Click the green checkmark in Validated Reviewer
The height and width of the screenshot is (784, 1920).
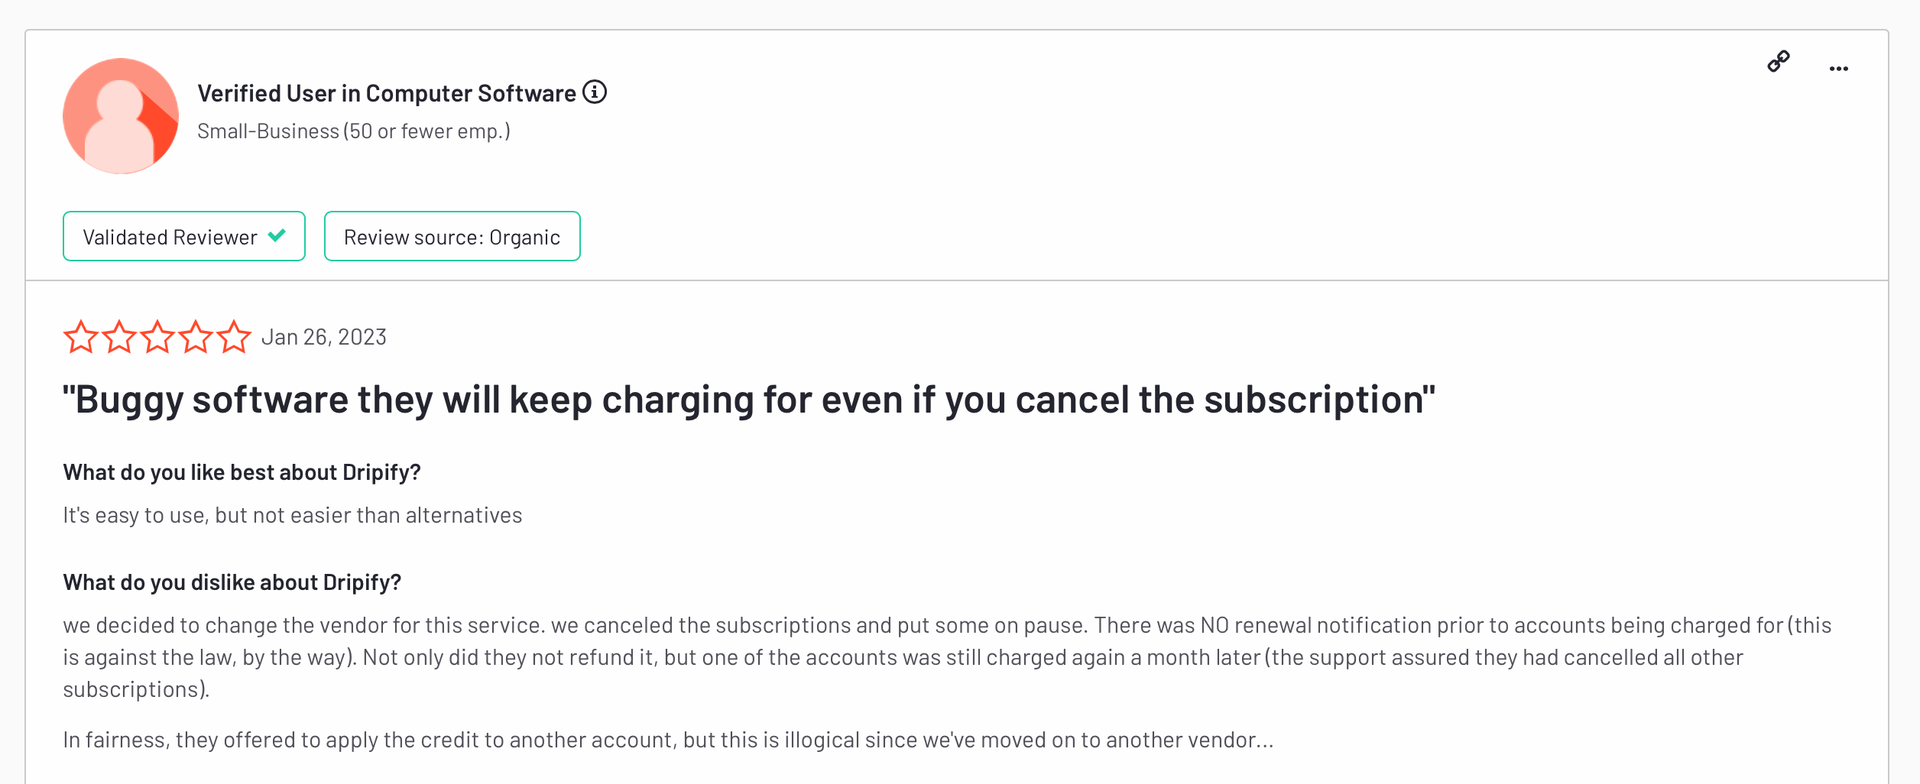pos(277,235)
